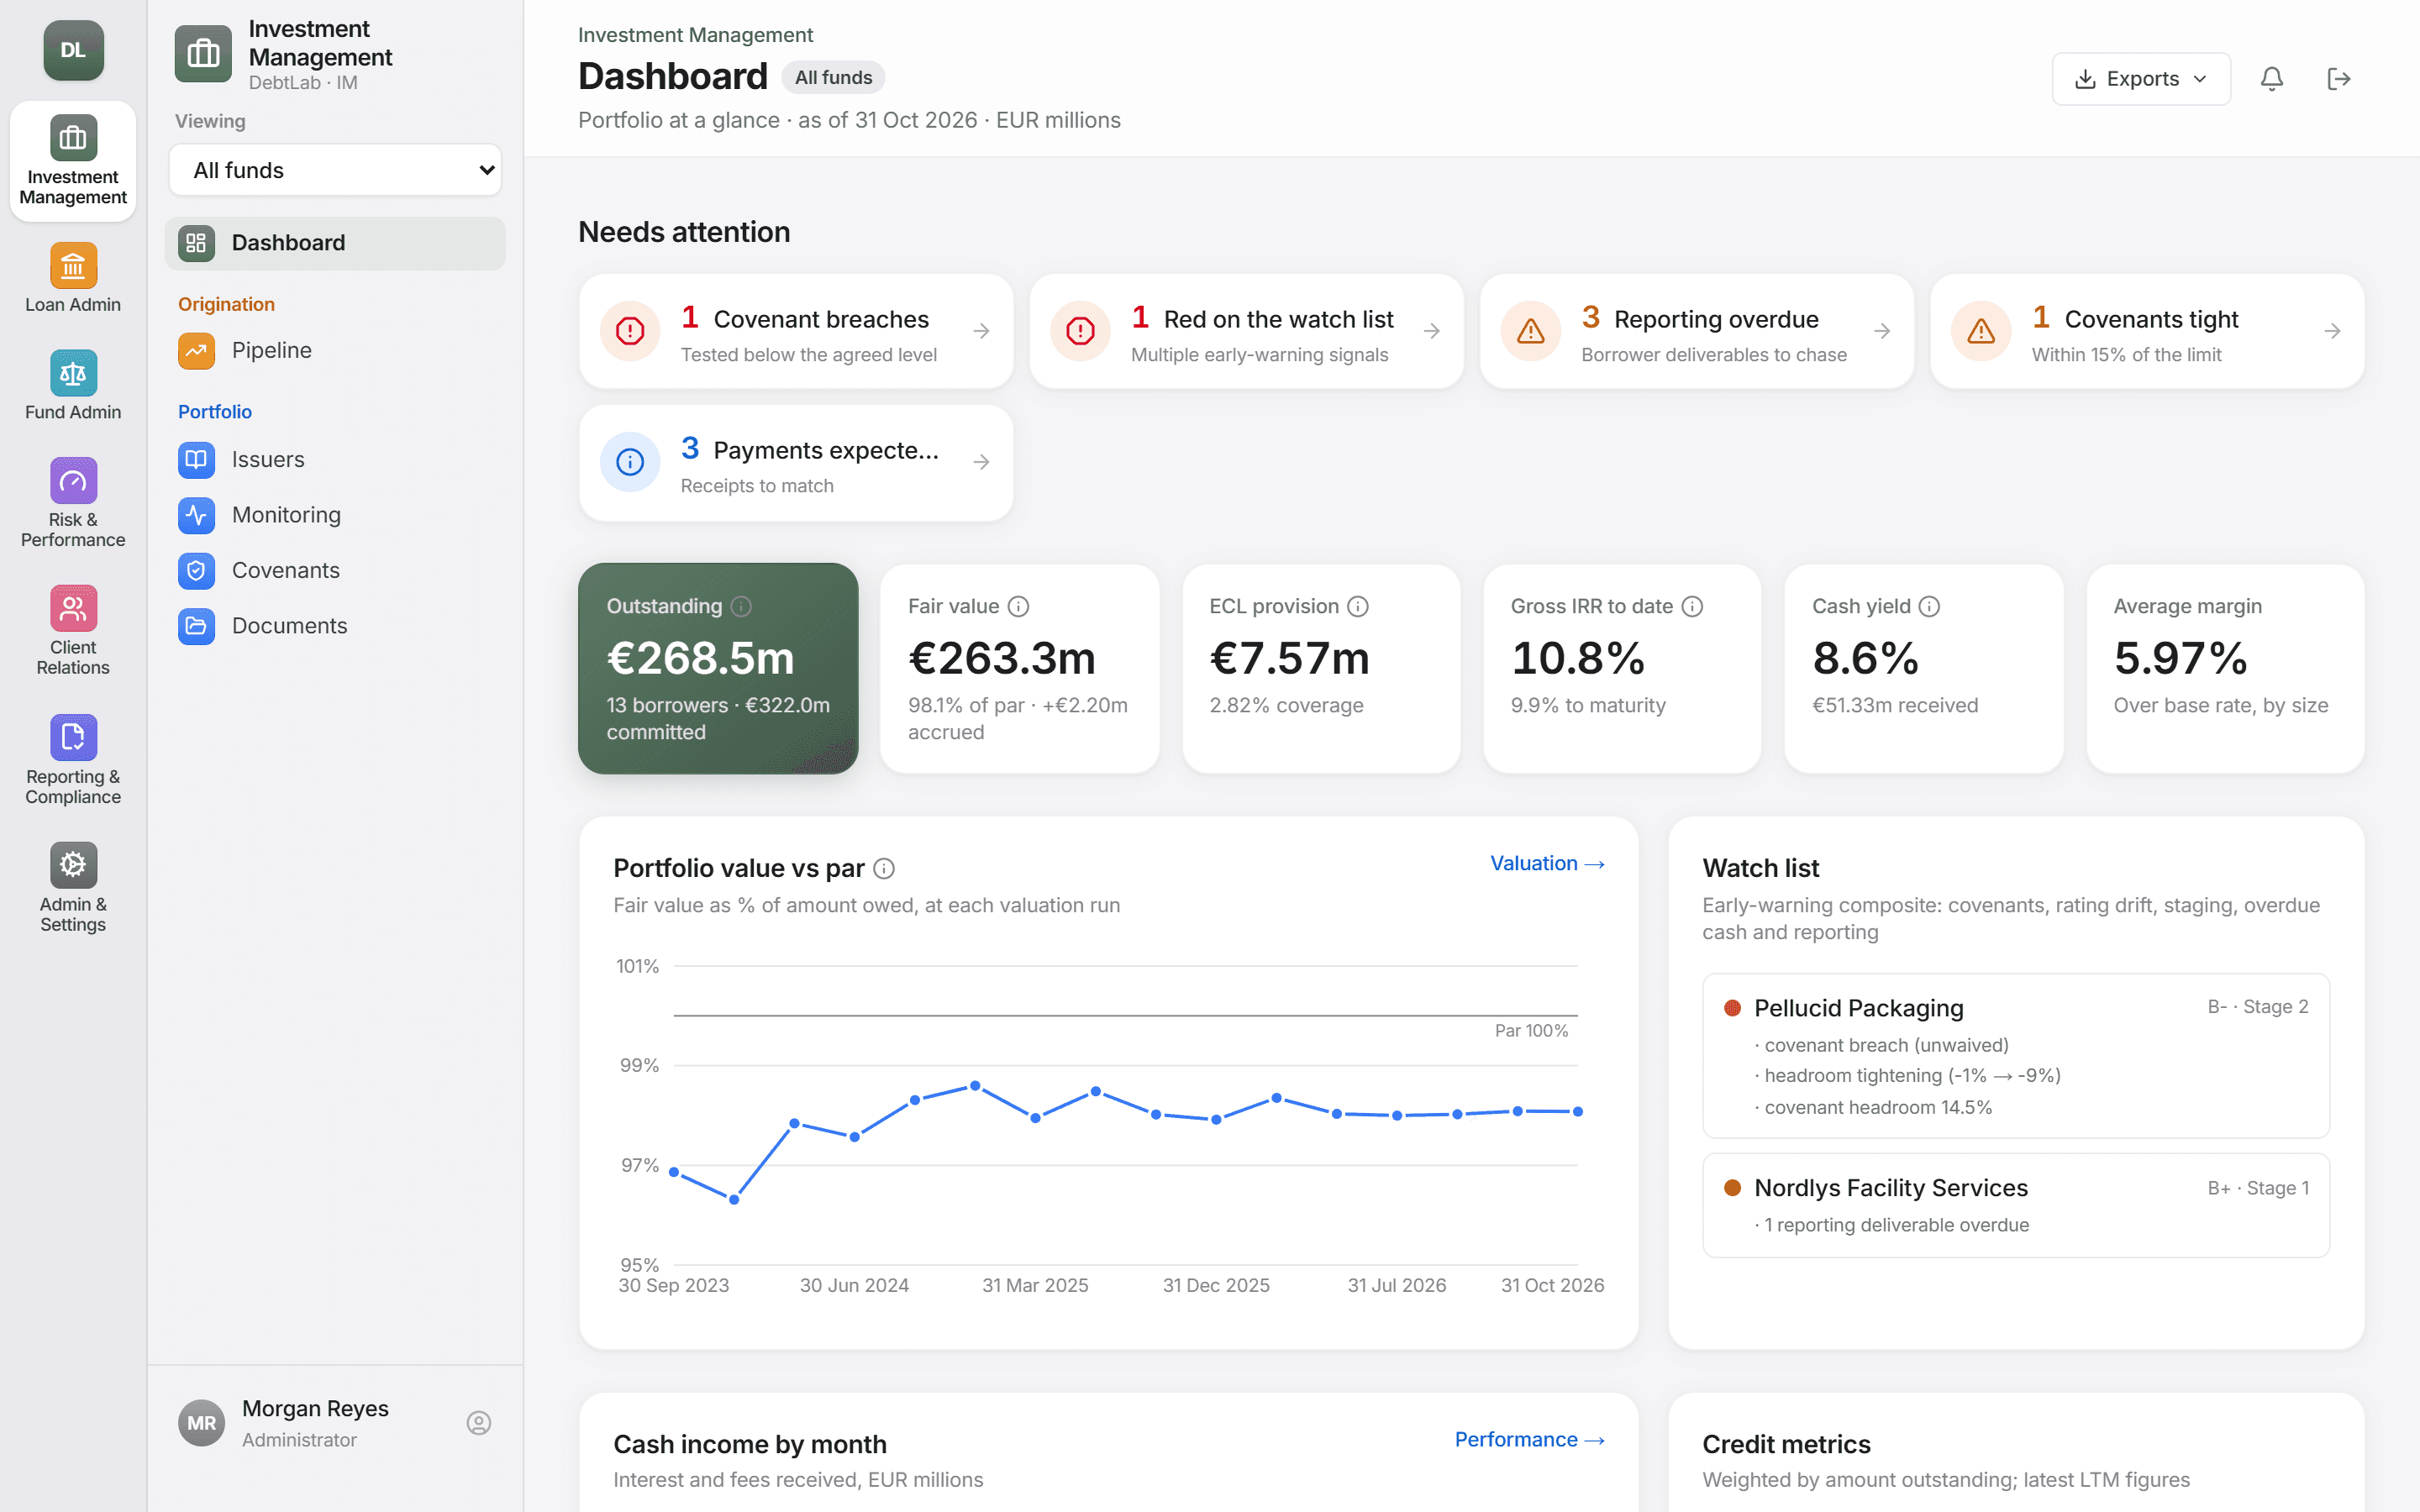The image size is (2420, 1512).
Task: Click the Average margin 5.97% card
Action: (2225, 668)
